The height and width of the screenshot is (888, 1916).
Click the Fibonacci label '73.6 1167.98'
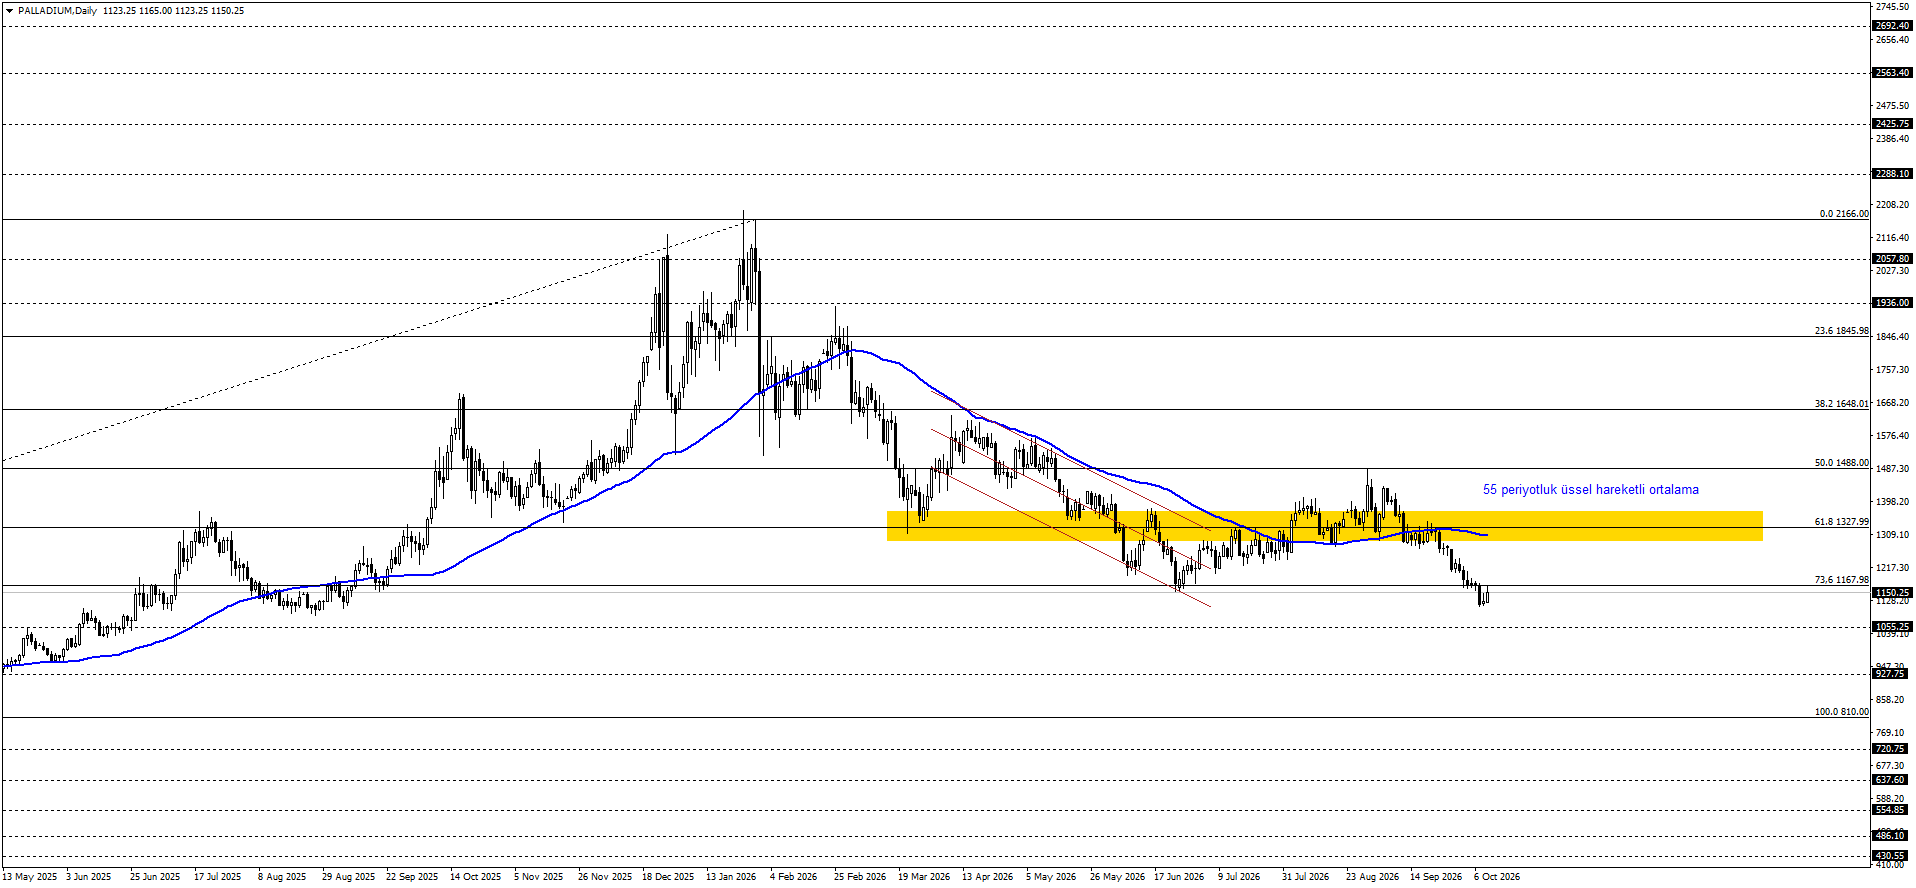1842,580
